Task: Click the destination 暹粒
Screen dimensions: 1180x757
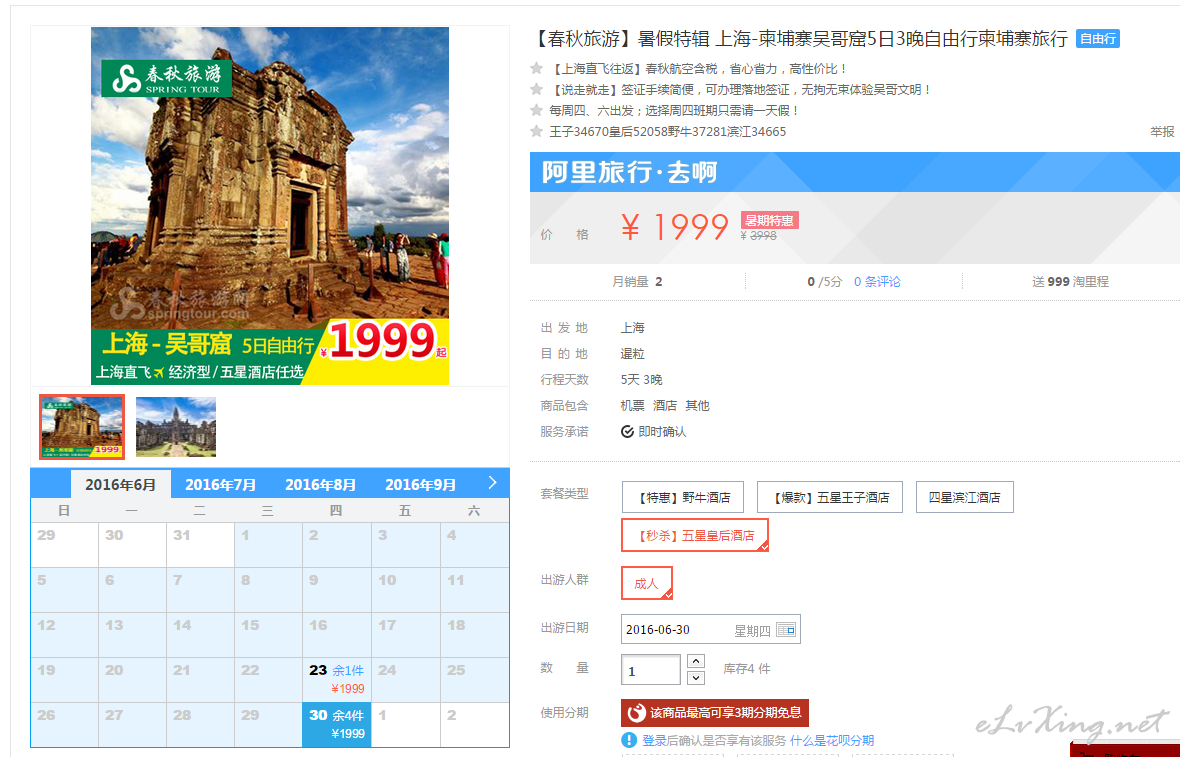Action: pyautogui.click(x=633, y=354)
